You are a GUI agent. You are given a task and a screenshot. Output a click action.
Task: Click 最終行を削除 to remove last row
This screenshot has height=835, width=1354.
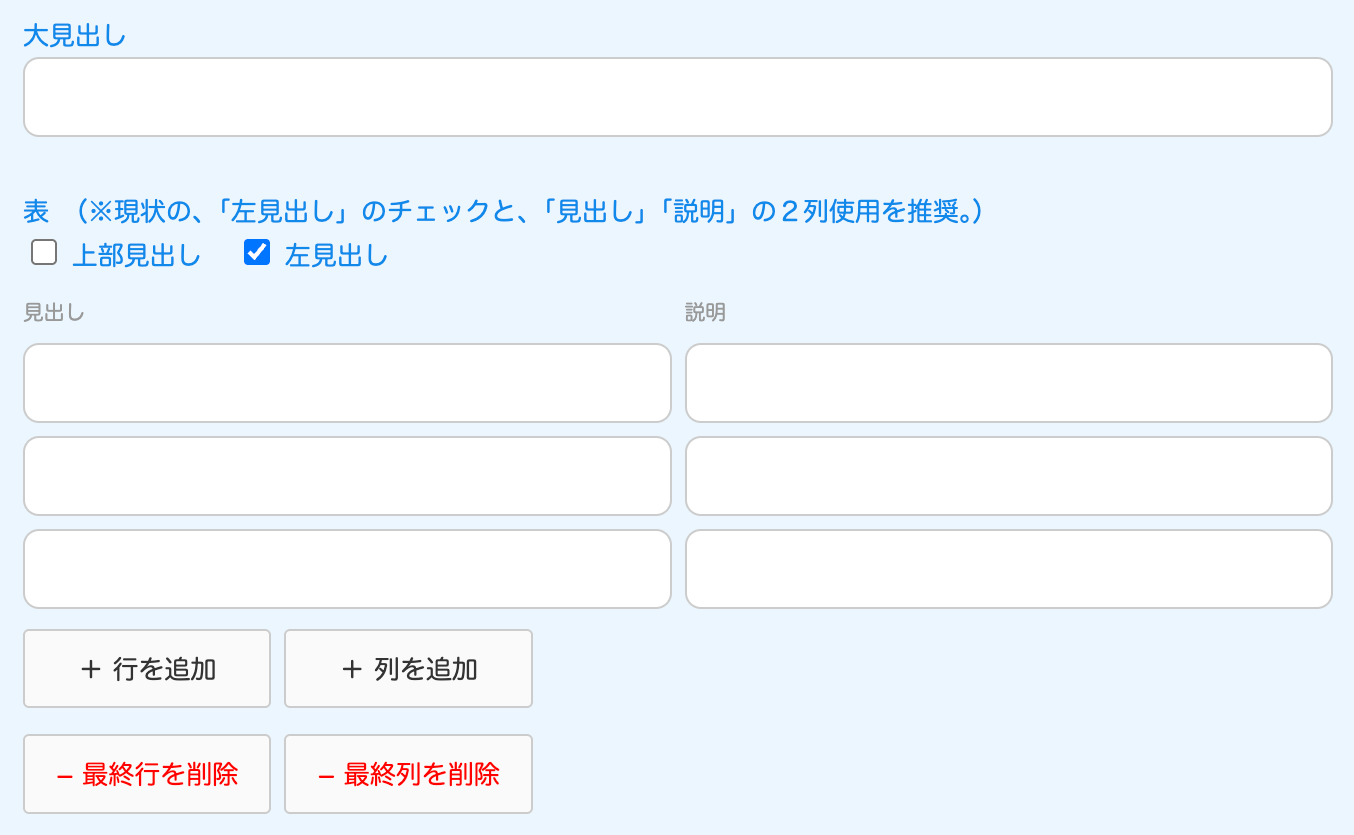tap(147, 774)
